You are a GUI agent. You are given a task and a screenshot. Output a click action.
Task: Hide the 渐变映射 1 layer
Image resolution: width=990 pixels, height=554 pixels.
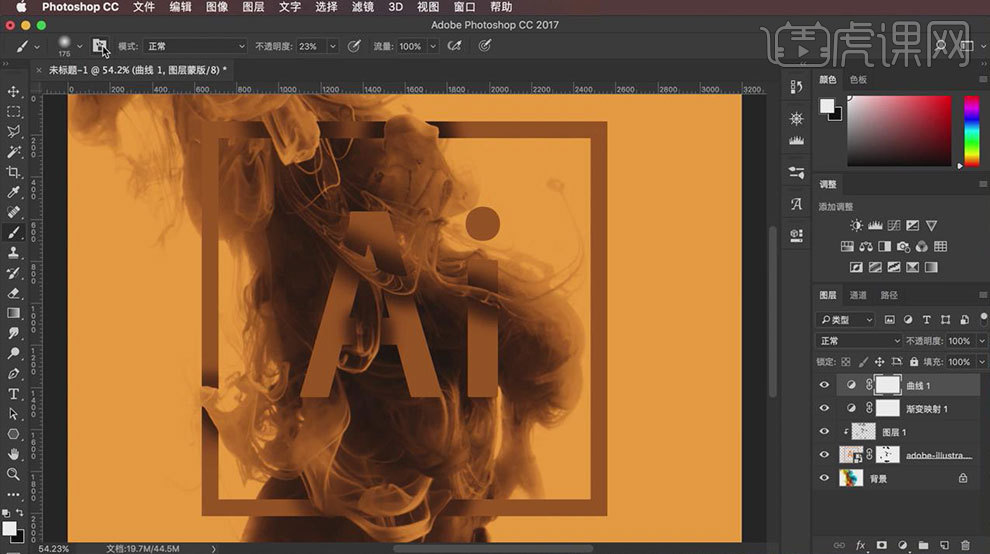[x=825, y=408]
